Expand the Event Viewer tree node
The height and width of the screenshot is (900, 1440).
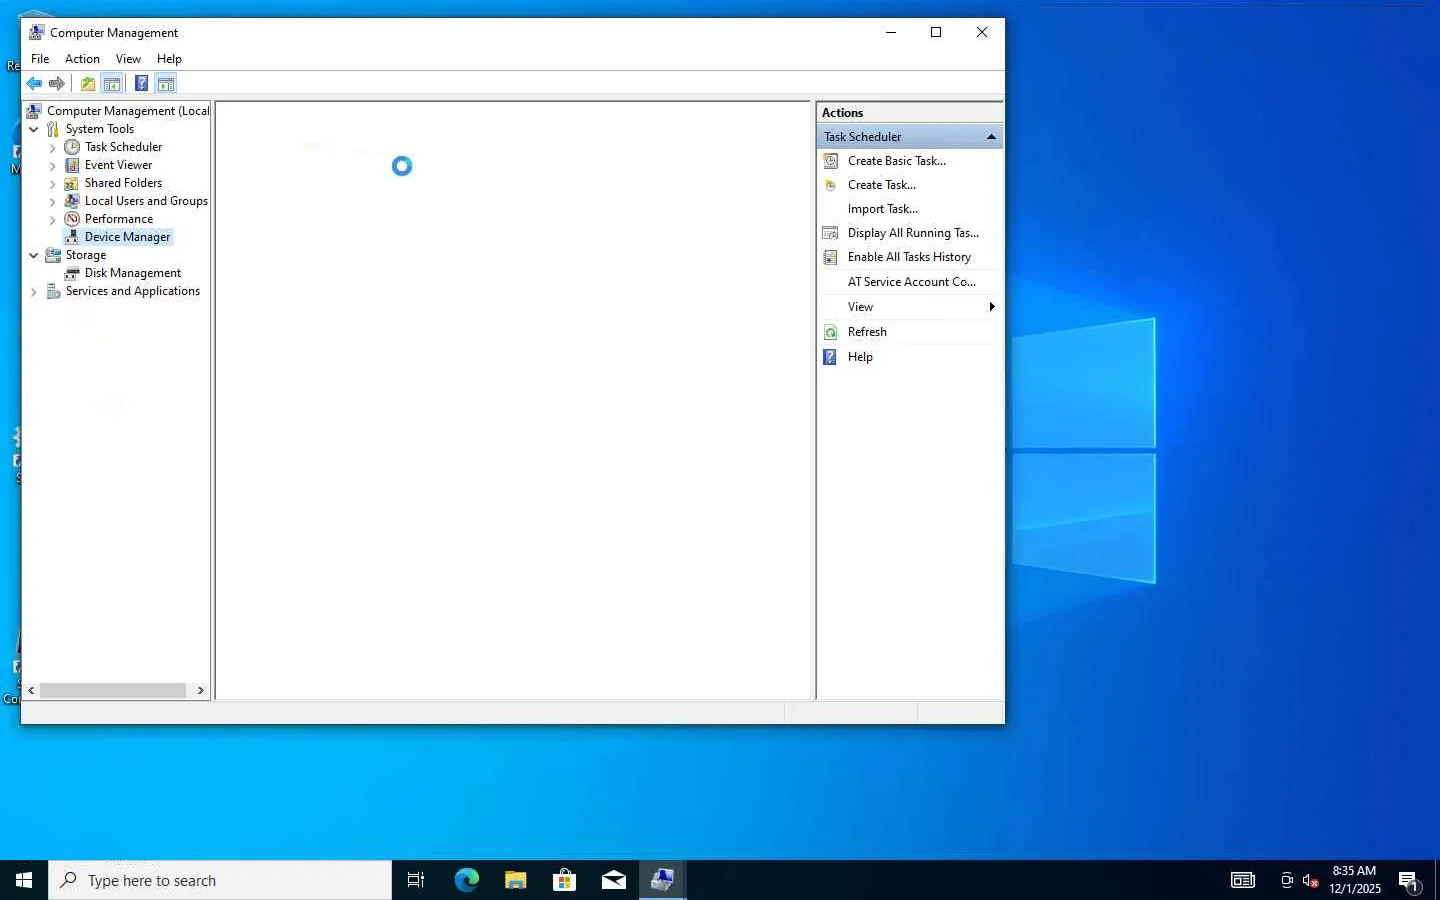[53, 165]
